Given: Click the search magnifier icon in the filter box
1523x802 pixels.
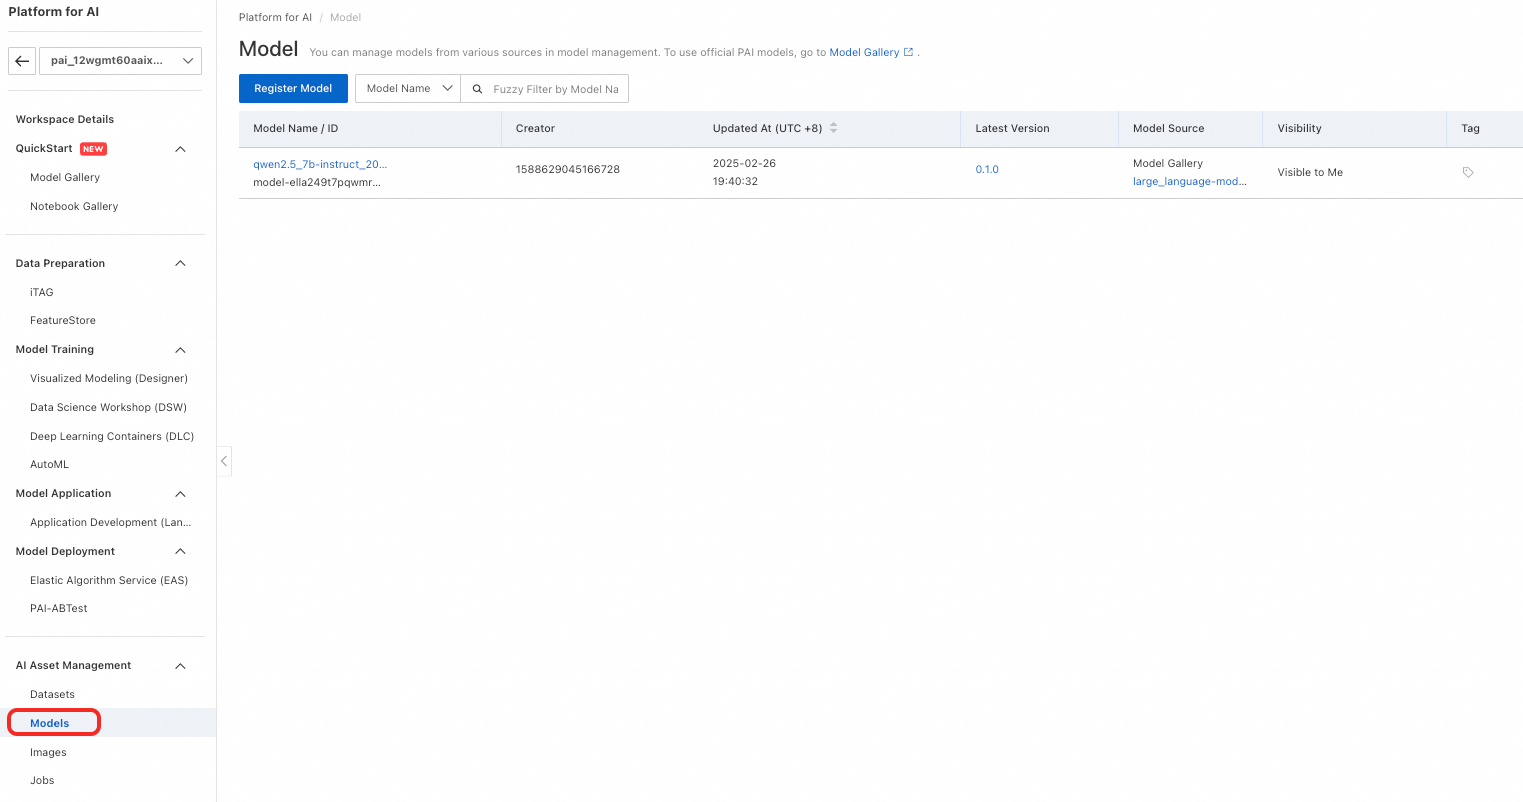Looking at the screenshot, I should coord(477,89).
